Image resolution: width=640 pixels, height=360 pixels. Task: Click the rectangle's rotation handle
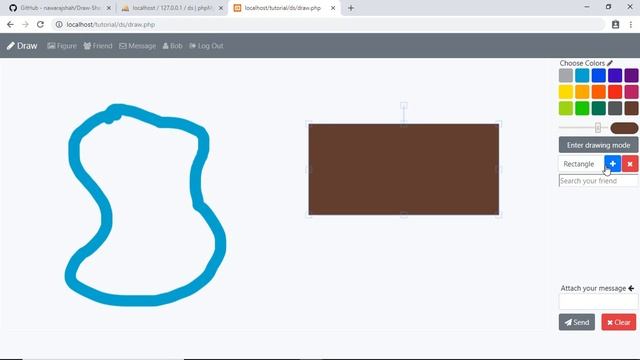(x=404, y=106)
